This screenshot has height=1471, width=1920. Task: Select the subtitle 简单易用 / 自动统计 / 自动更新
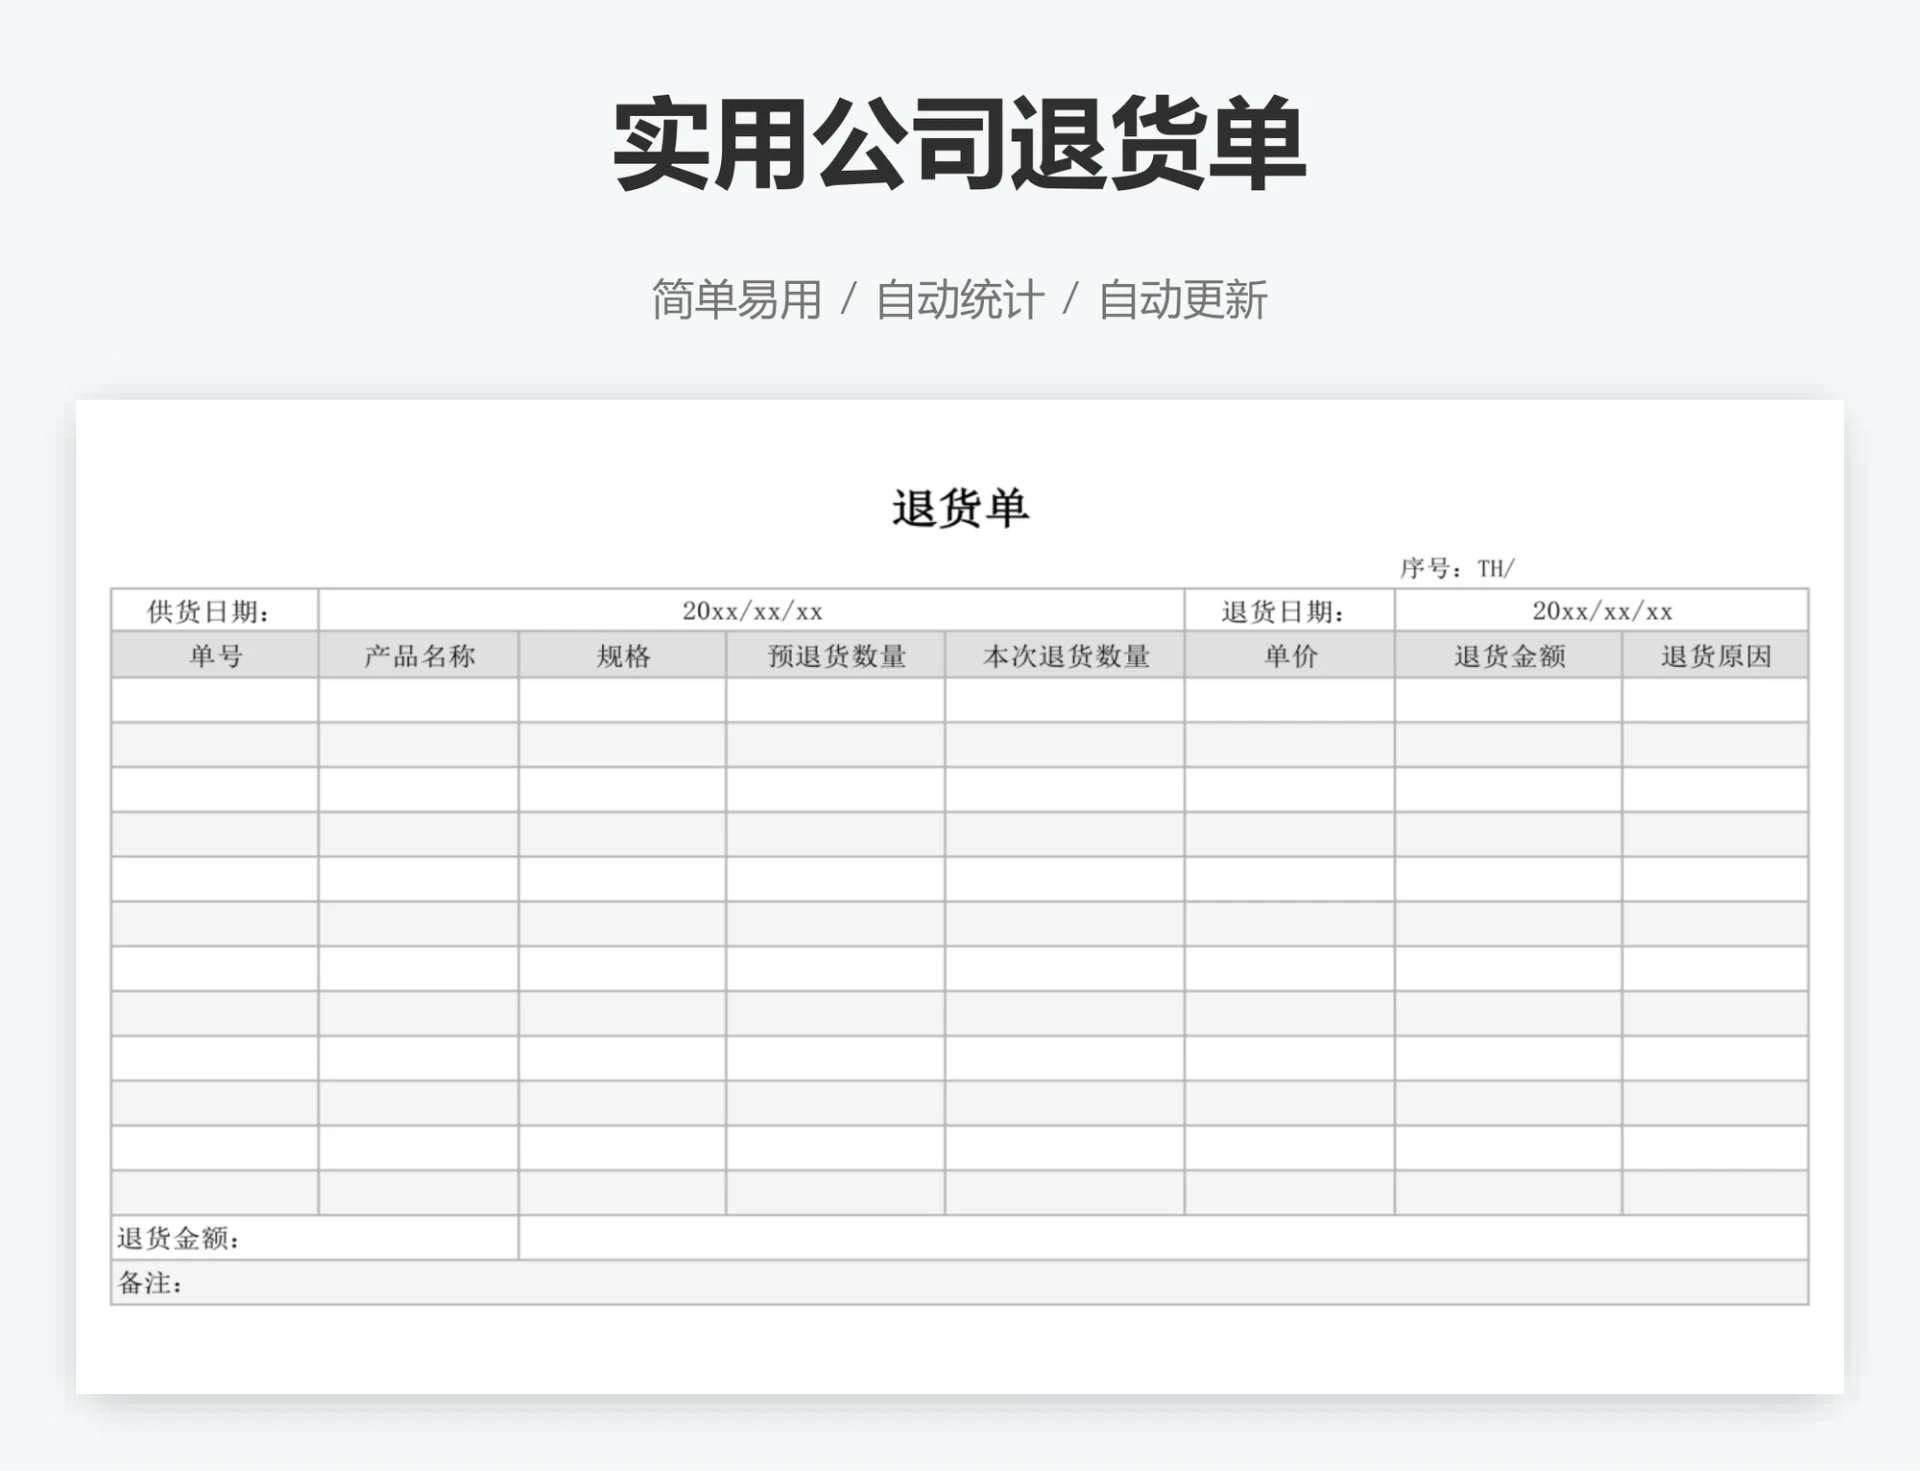coord(957,298)
